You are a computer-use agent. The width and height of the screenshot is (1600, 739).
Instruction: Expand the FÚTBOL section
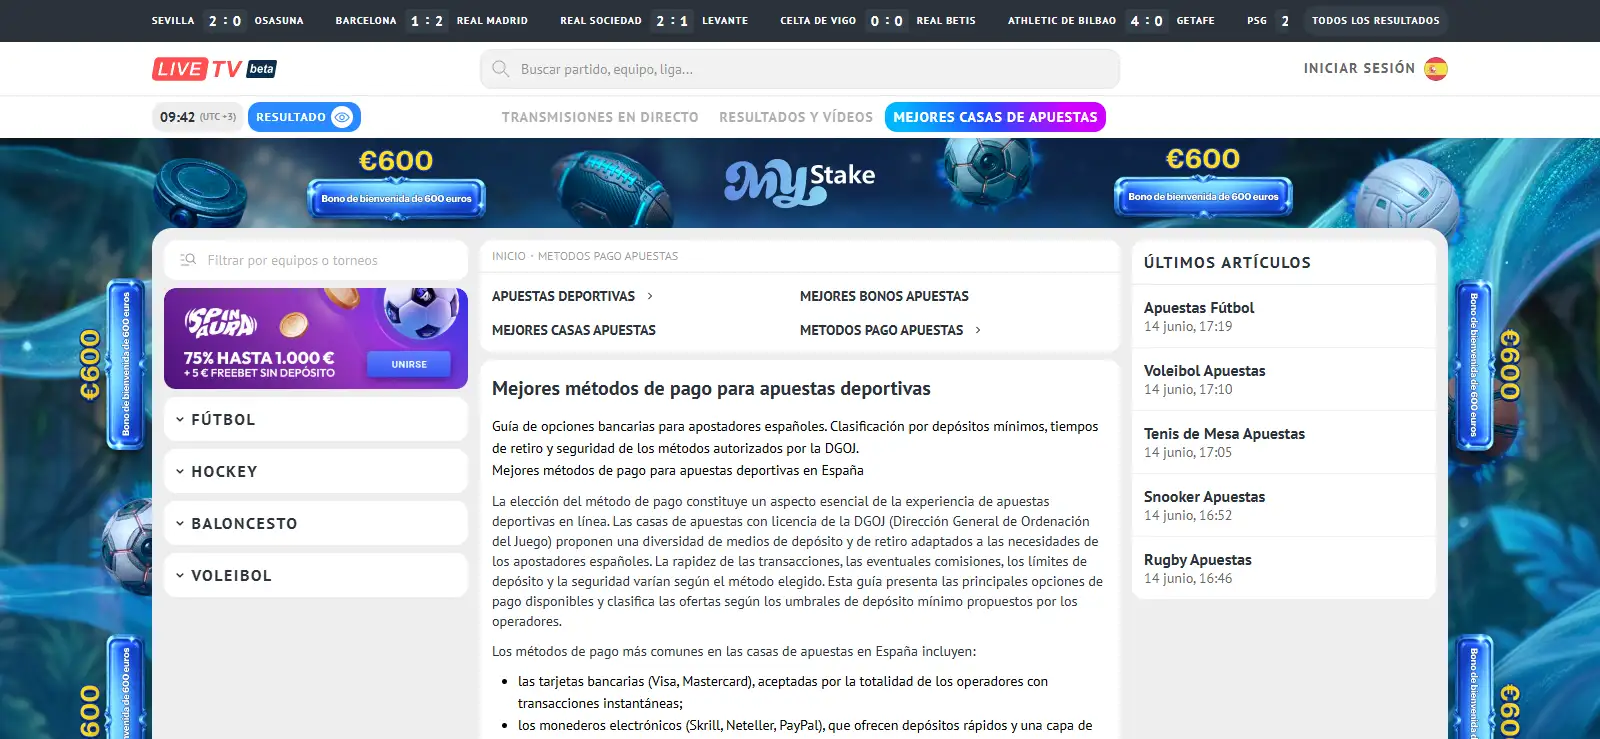tap(316, 419)
